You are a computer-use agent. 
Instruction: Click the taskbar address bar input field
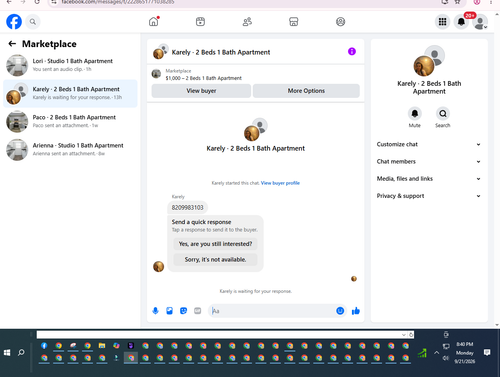(218, 335)
